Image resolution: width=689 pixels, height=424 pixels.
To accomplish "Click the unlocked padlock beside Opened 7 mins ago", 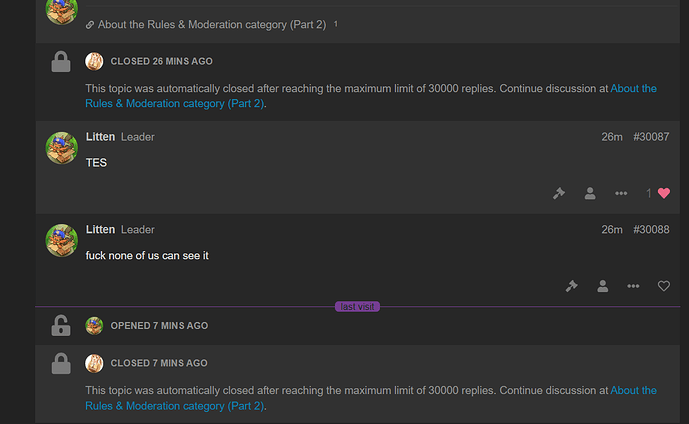I will coord(61,325).
